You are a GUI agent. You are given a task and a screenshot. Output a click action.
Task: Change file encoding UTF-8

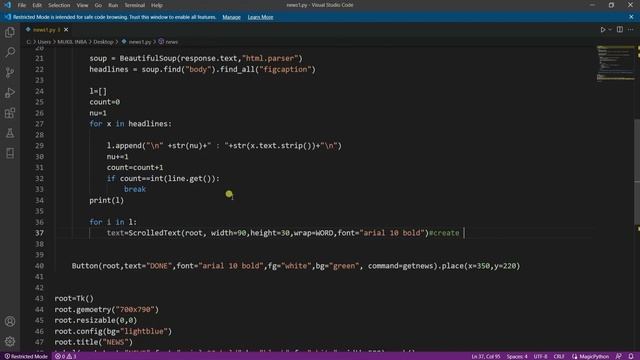(x=540, y=356)
